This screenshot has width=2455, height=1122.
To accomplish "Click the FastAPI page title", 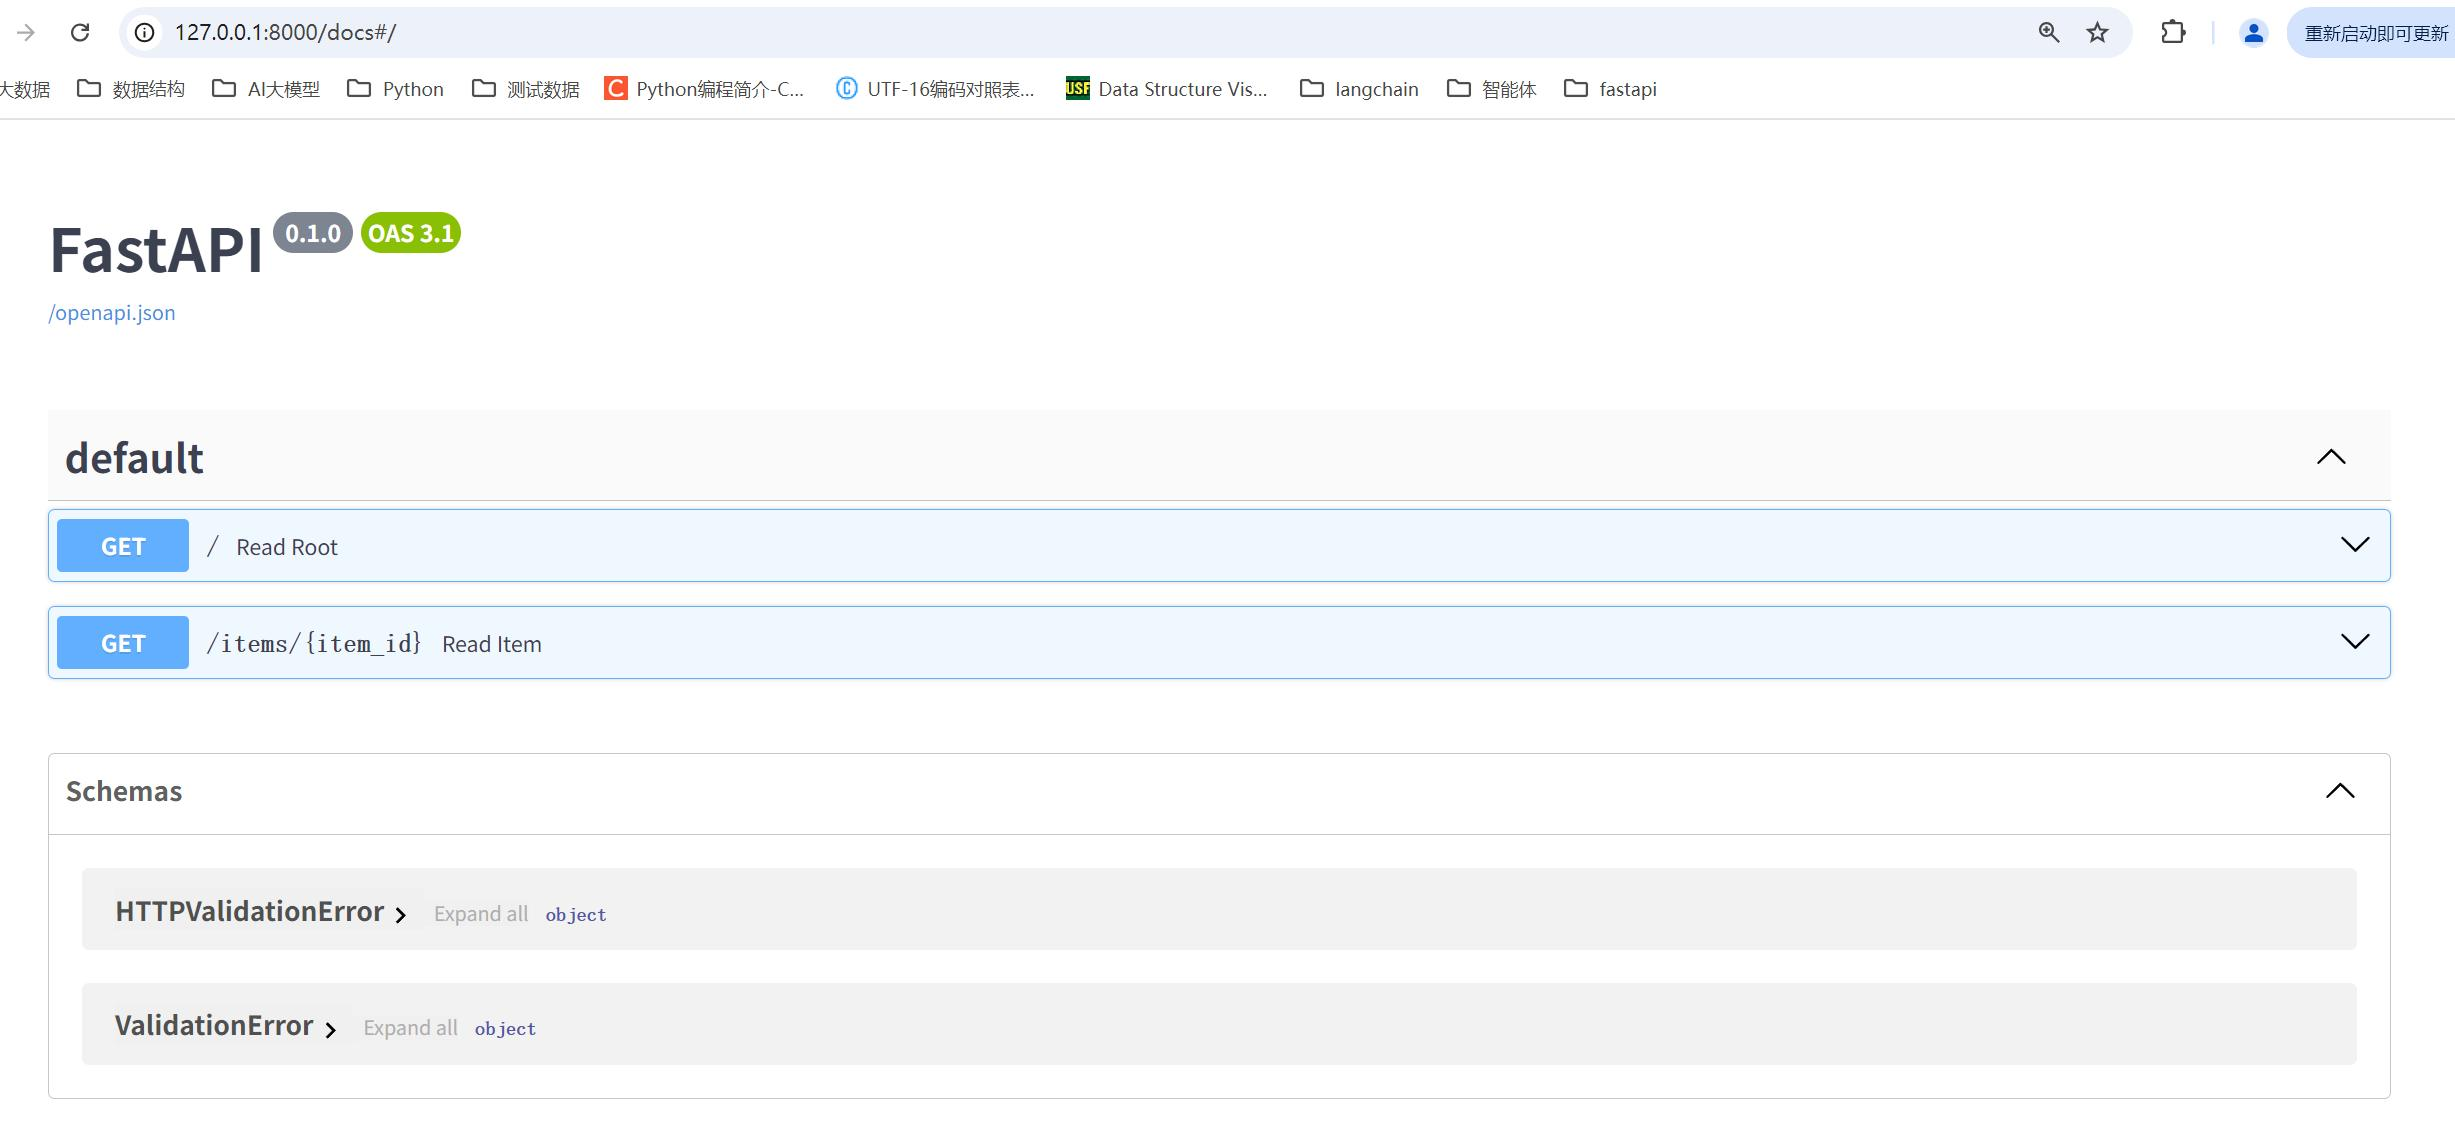I will [156, 249].
